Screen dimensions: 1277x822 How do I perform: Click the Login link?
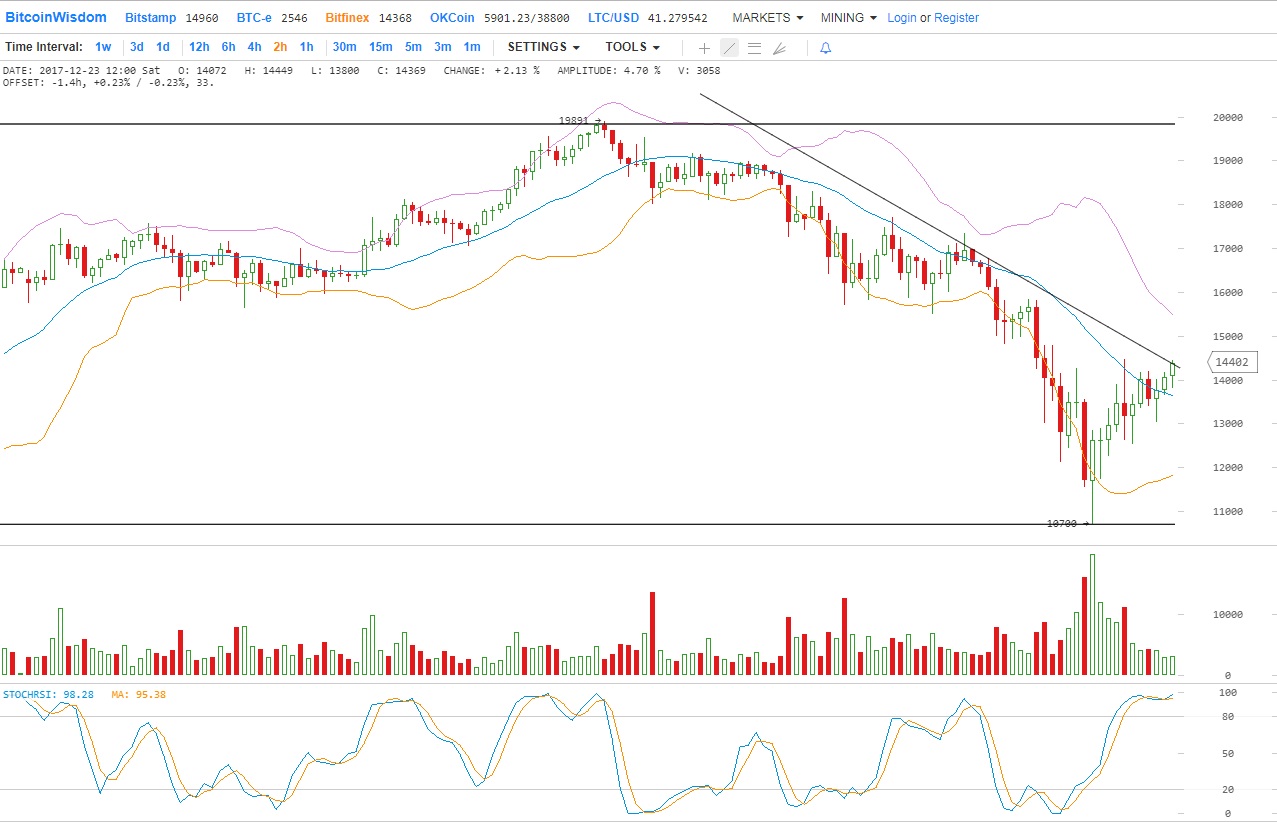tap(901, 18)
